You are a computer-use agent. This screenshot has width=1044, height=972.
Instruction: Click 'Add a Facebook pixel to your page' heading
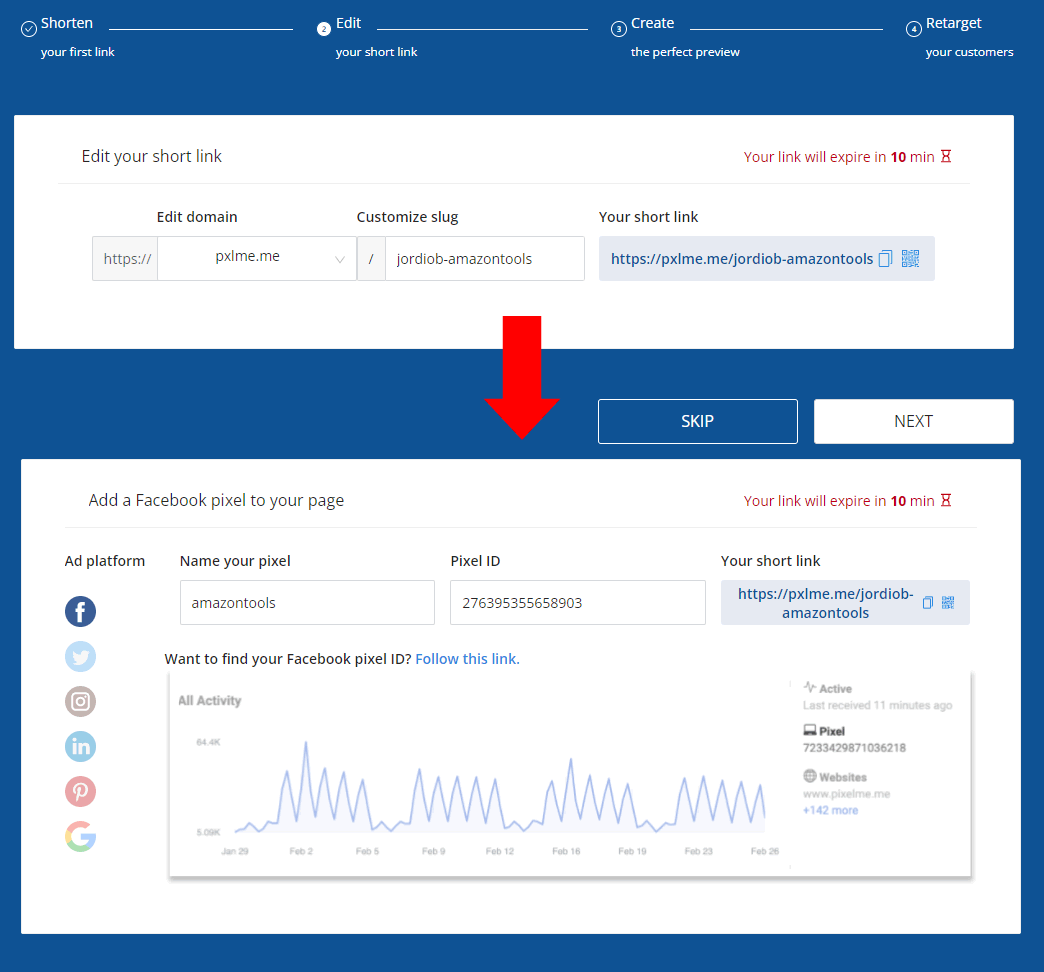point(216,501)
